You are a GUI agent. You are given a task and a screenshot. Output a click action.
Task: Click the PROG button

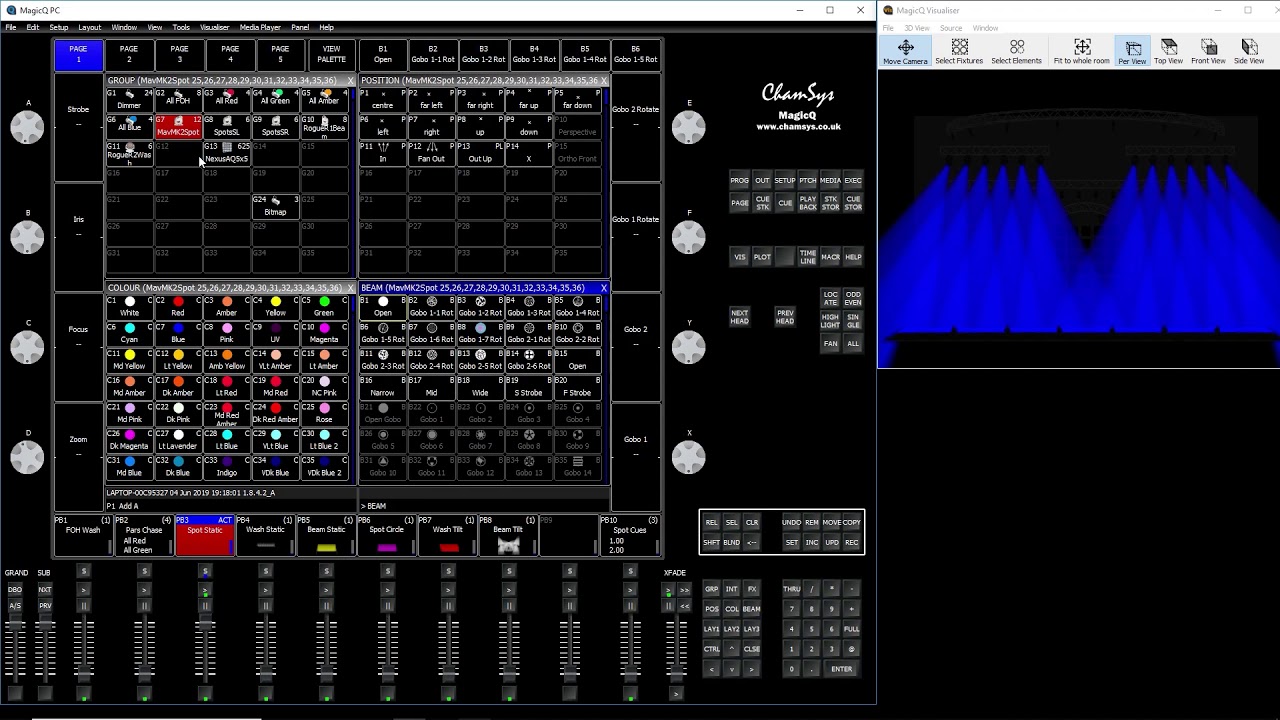point(739,181)
